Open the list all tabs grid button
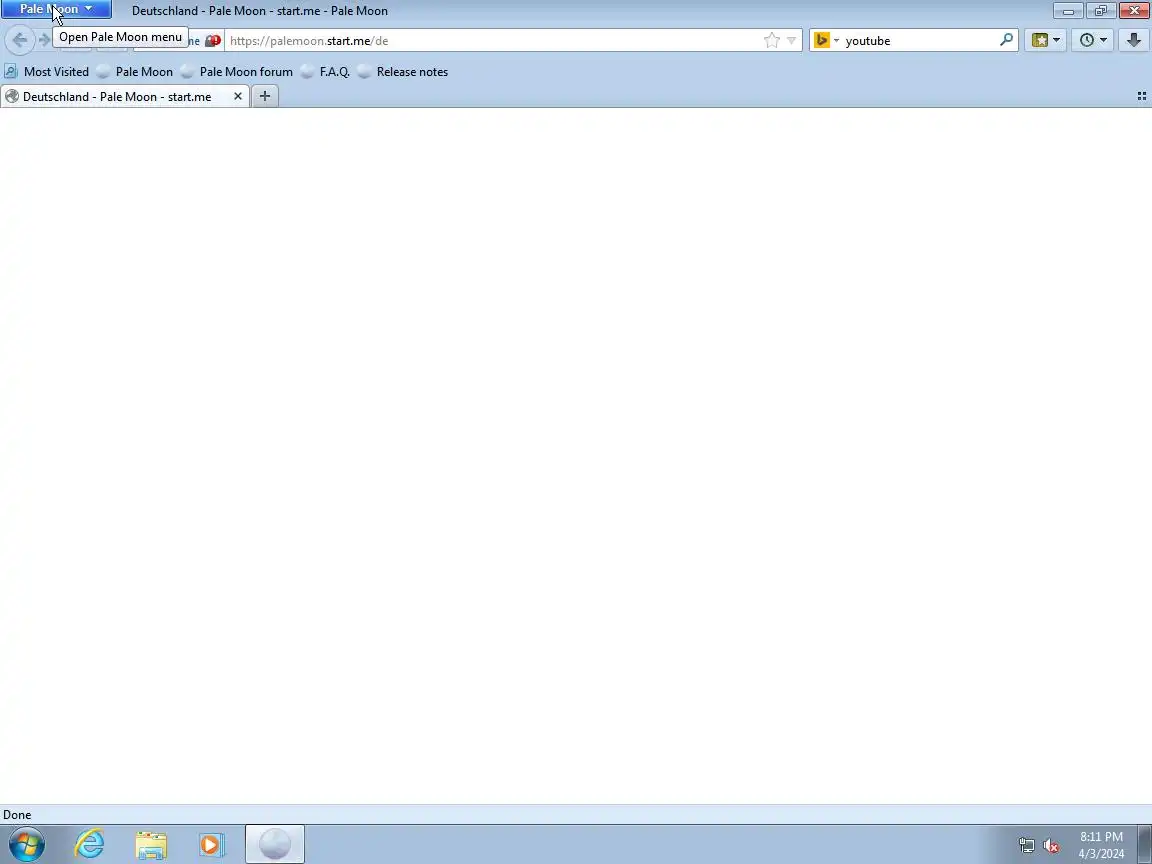This screenshot has width=1152, height=864. tap(1141, 96)
